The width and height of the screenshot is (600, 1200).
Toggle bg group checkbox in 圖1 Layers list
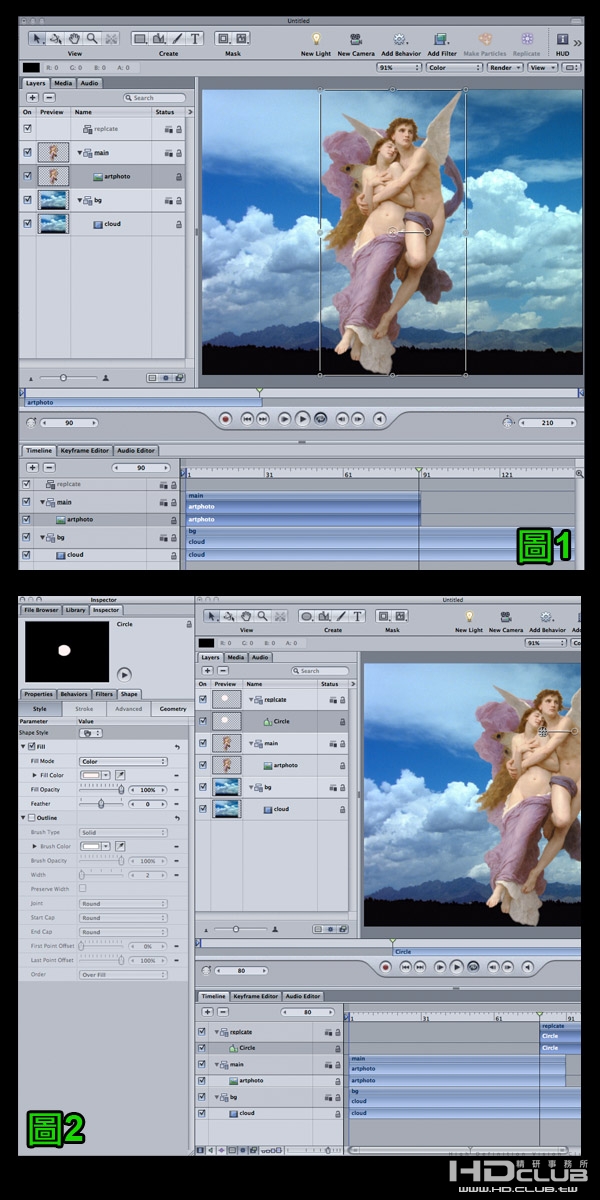point(28,200)
